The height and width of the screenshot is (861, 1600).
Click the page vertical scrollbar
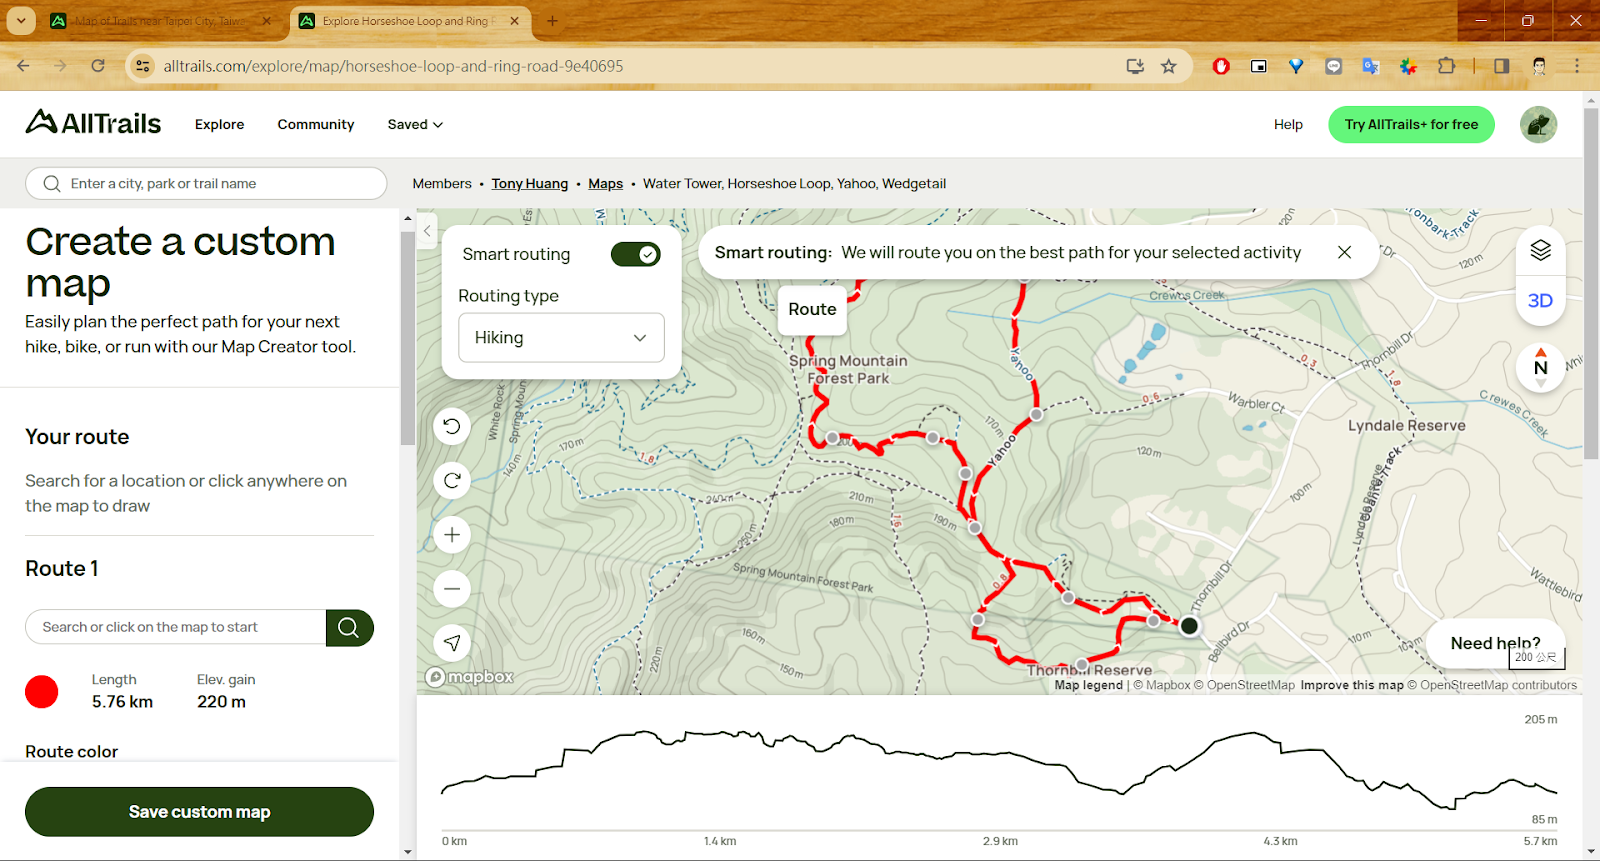[x=1591, y=282]
